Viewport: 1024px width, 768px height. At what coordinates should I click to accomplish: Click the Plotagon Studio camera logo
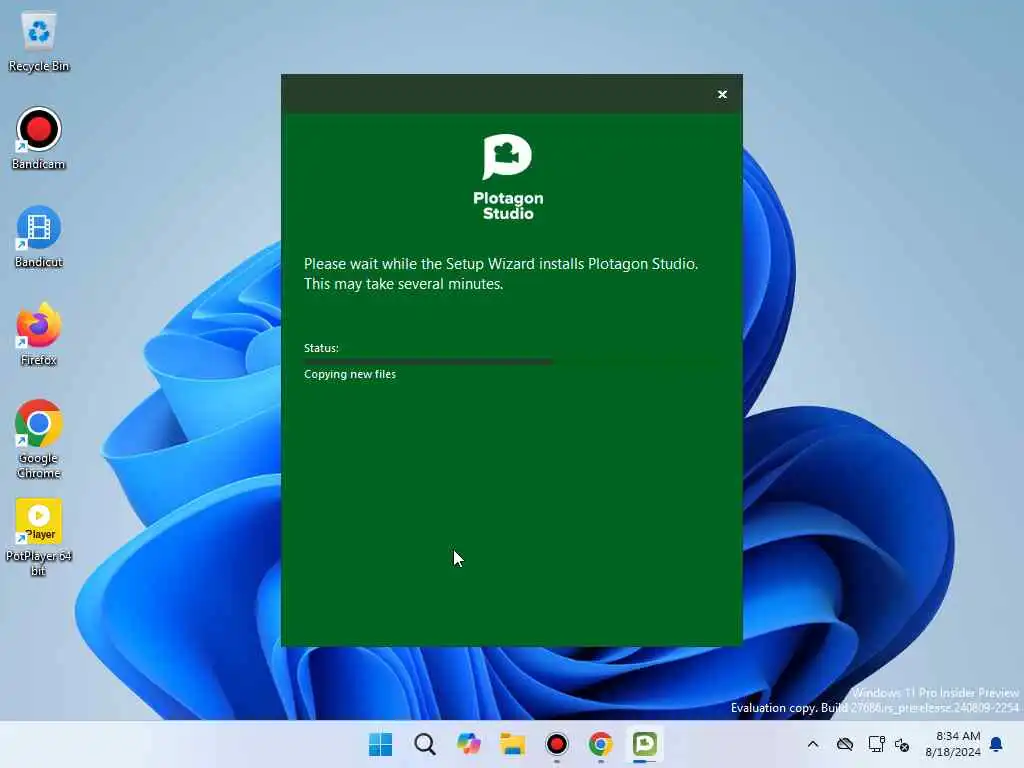tap(507, 156)
